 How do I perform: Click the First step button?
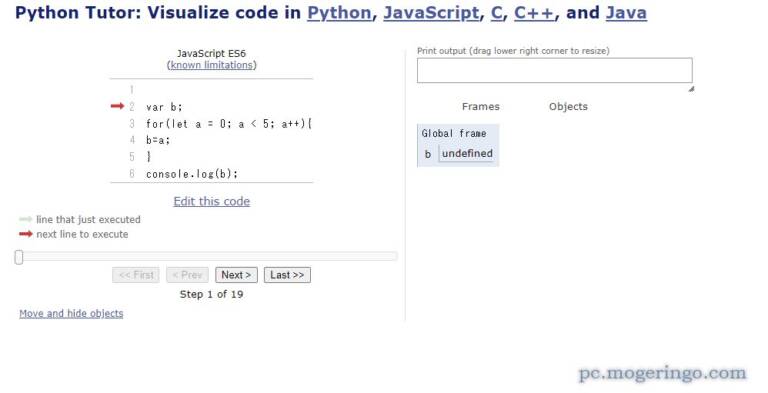[x=136, y=275]
